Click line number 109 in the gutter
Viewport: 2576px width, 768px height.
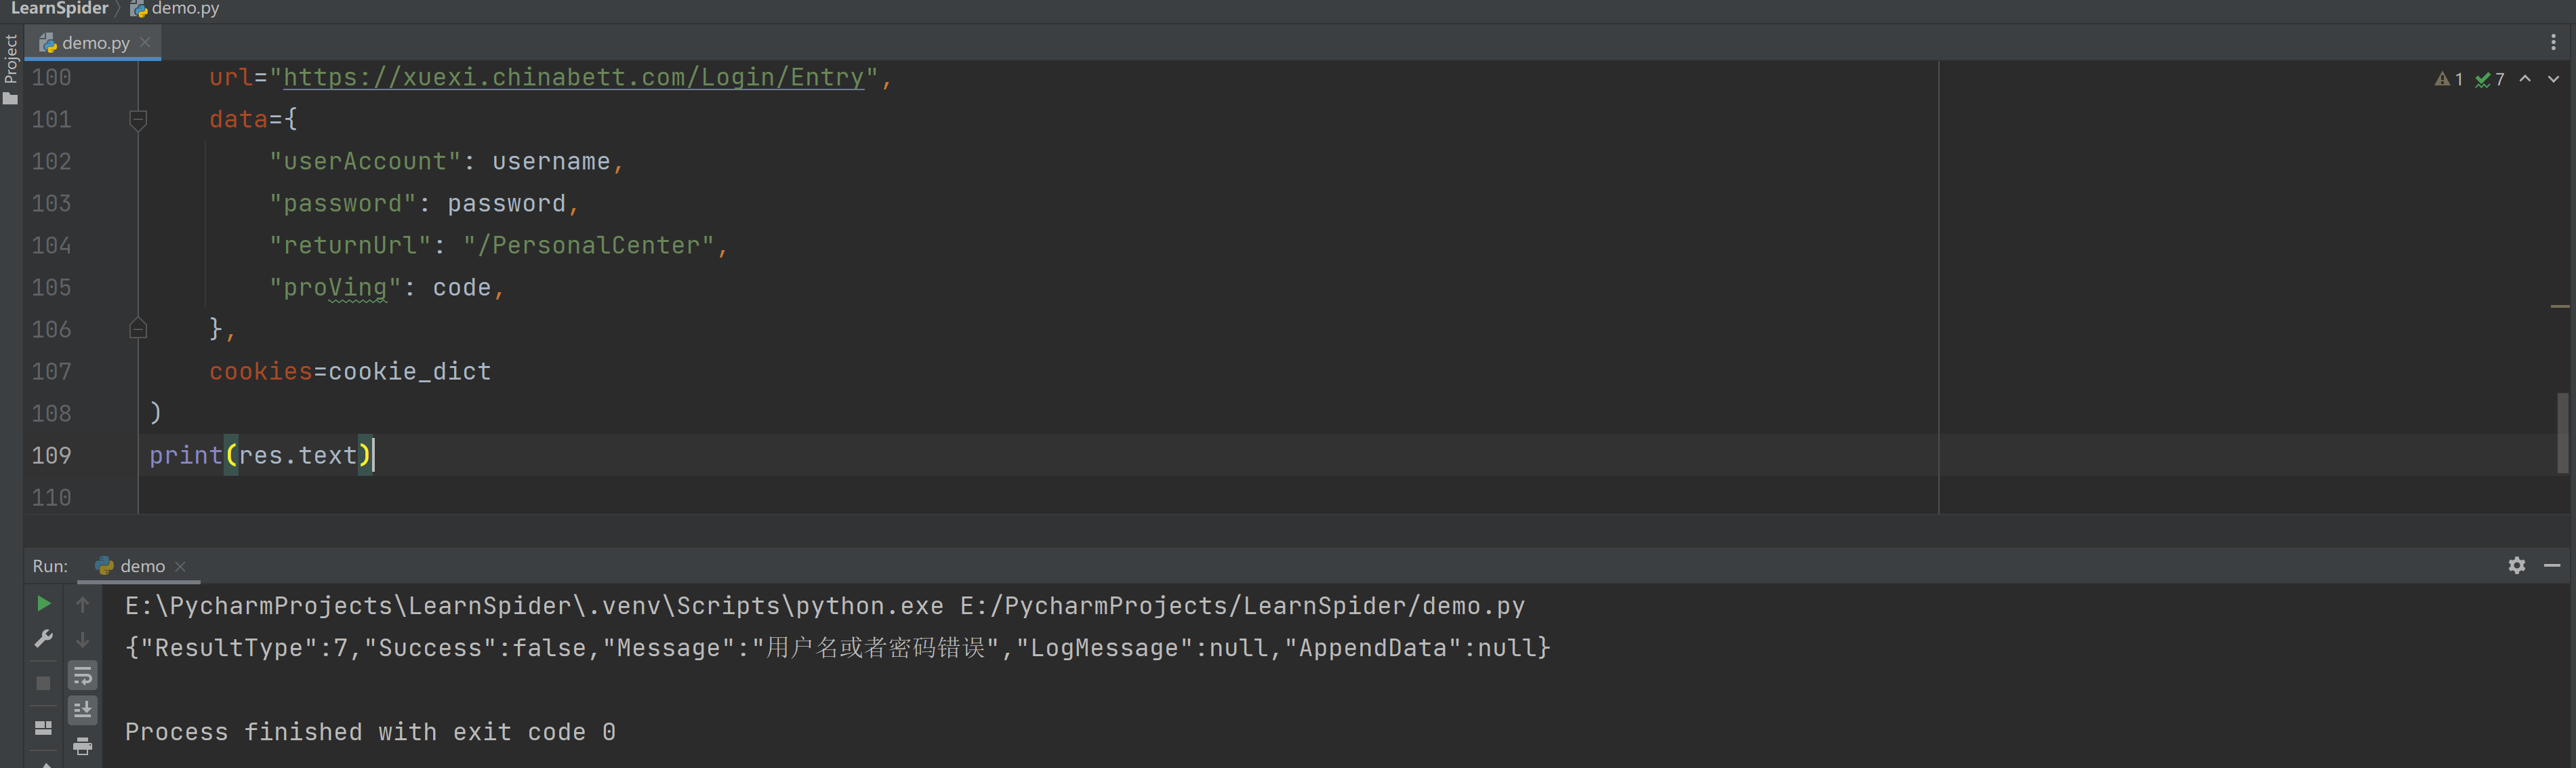click(x=51, y=456)
